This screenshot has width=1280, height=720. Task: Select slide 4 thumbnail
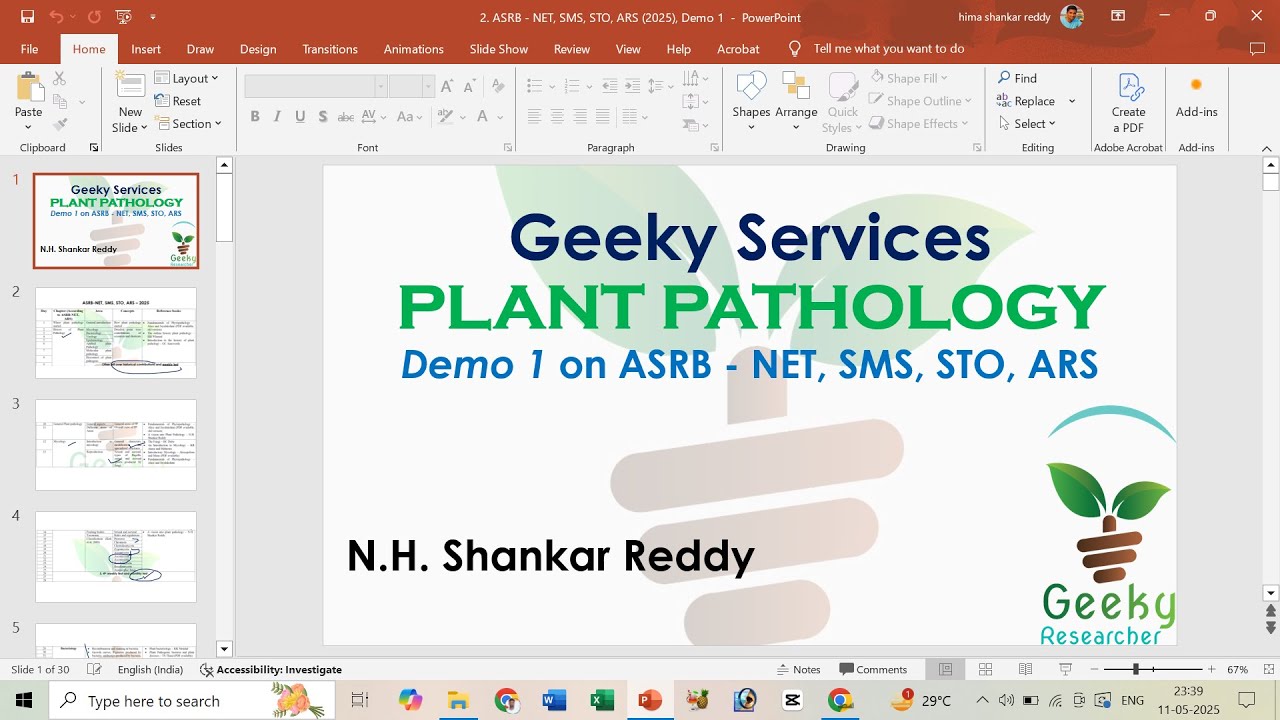[116, 557]
